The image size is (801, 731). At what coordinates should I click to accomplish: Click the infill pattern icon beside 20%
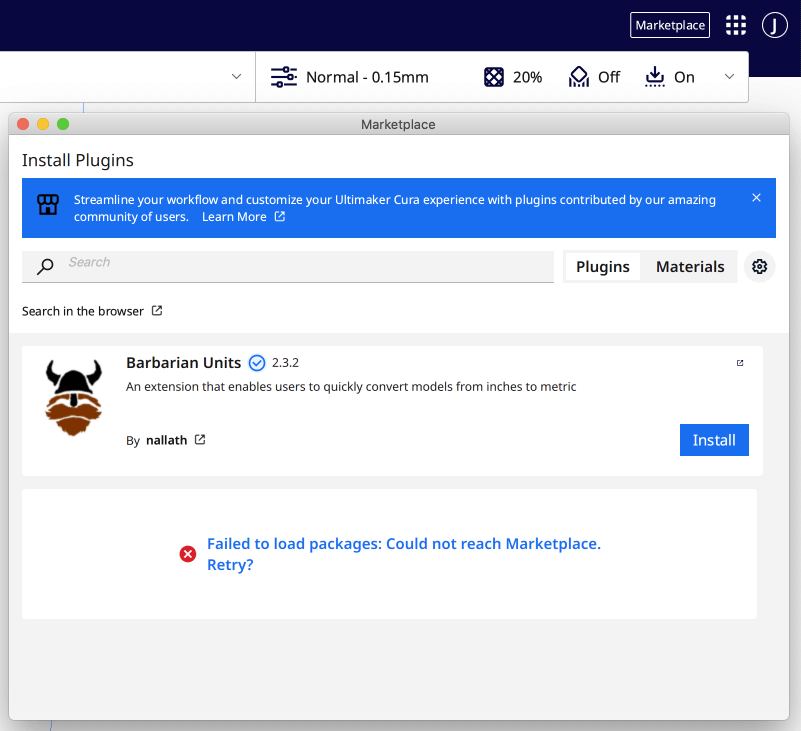pos(493,77)
